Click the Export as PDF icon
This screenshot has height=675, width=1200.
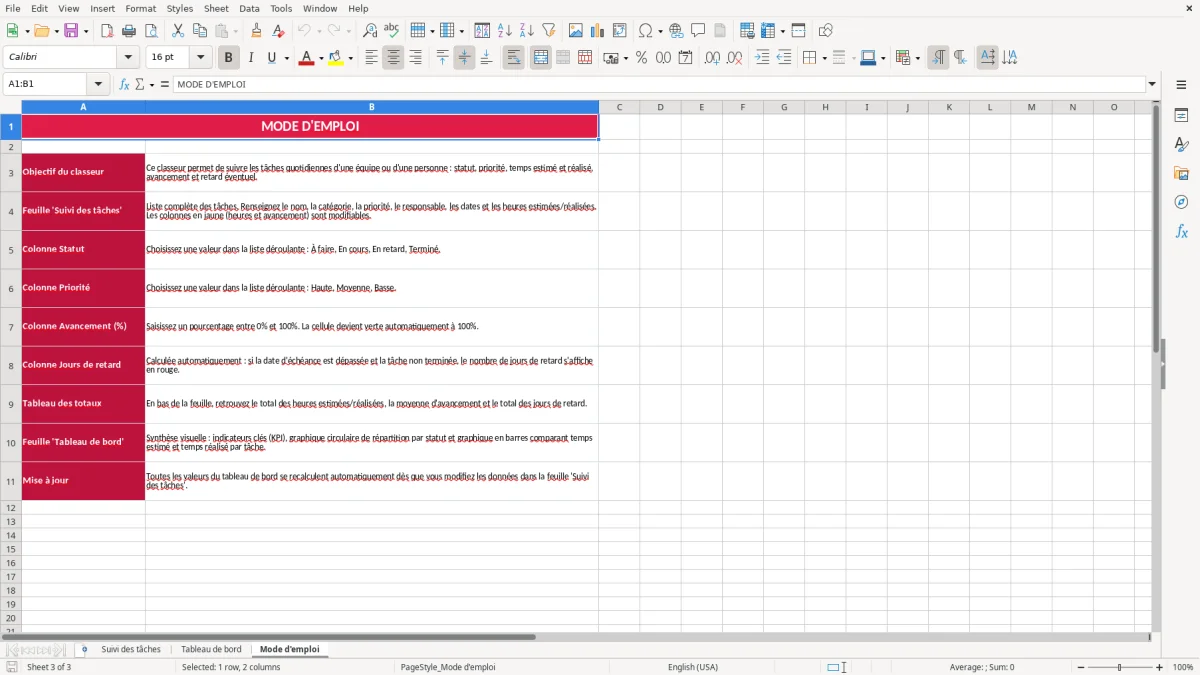[x=107, y=31]
